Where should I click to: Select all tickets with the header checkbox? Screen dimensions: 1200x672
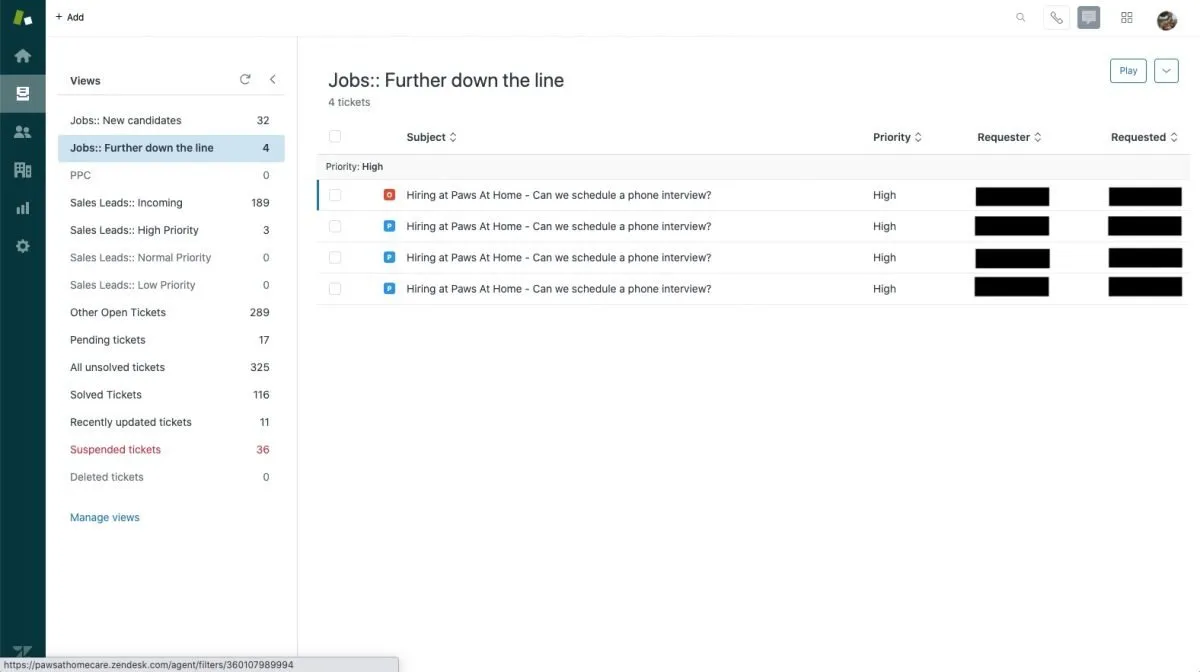pos(334,135)
